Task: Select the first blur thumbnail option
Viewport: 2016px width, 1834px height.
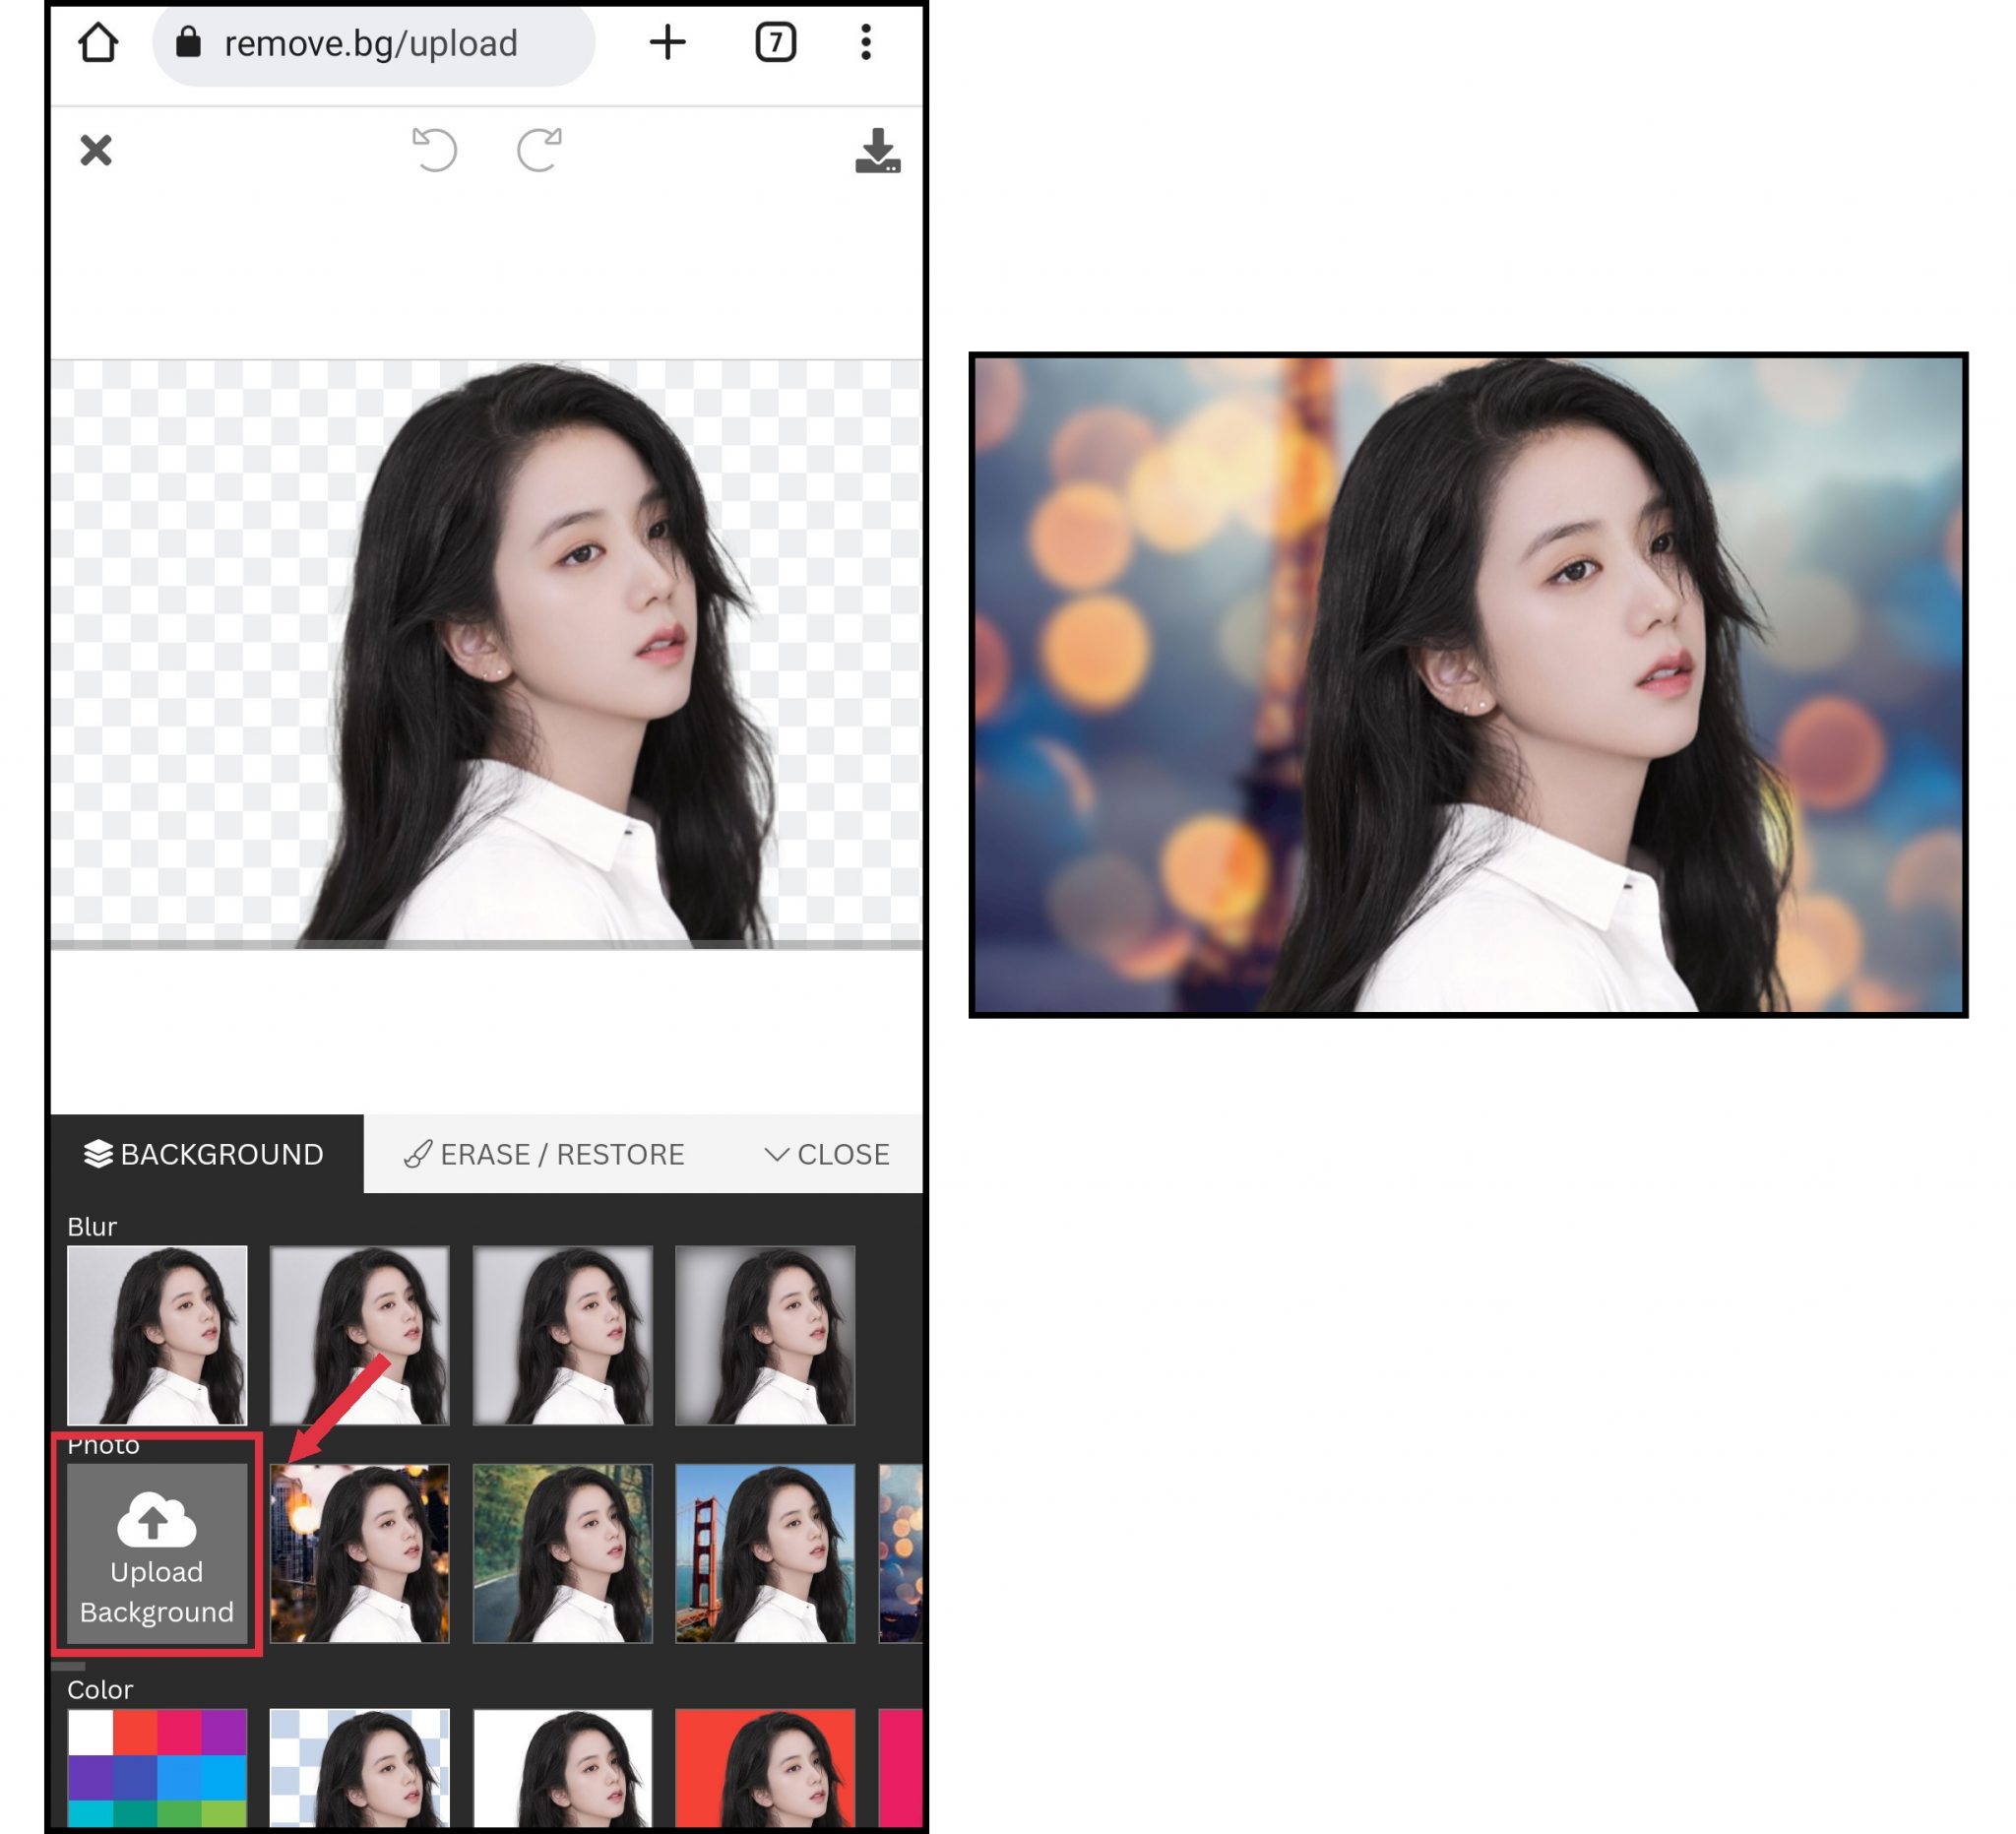Action: 157,1334
